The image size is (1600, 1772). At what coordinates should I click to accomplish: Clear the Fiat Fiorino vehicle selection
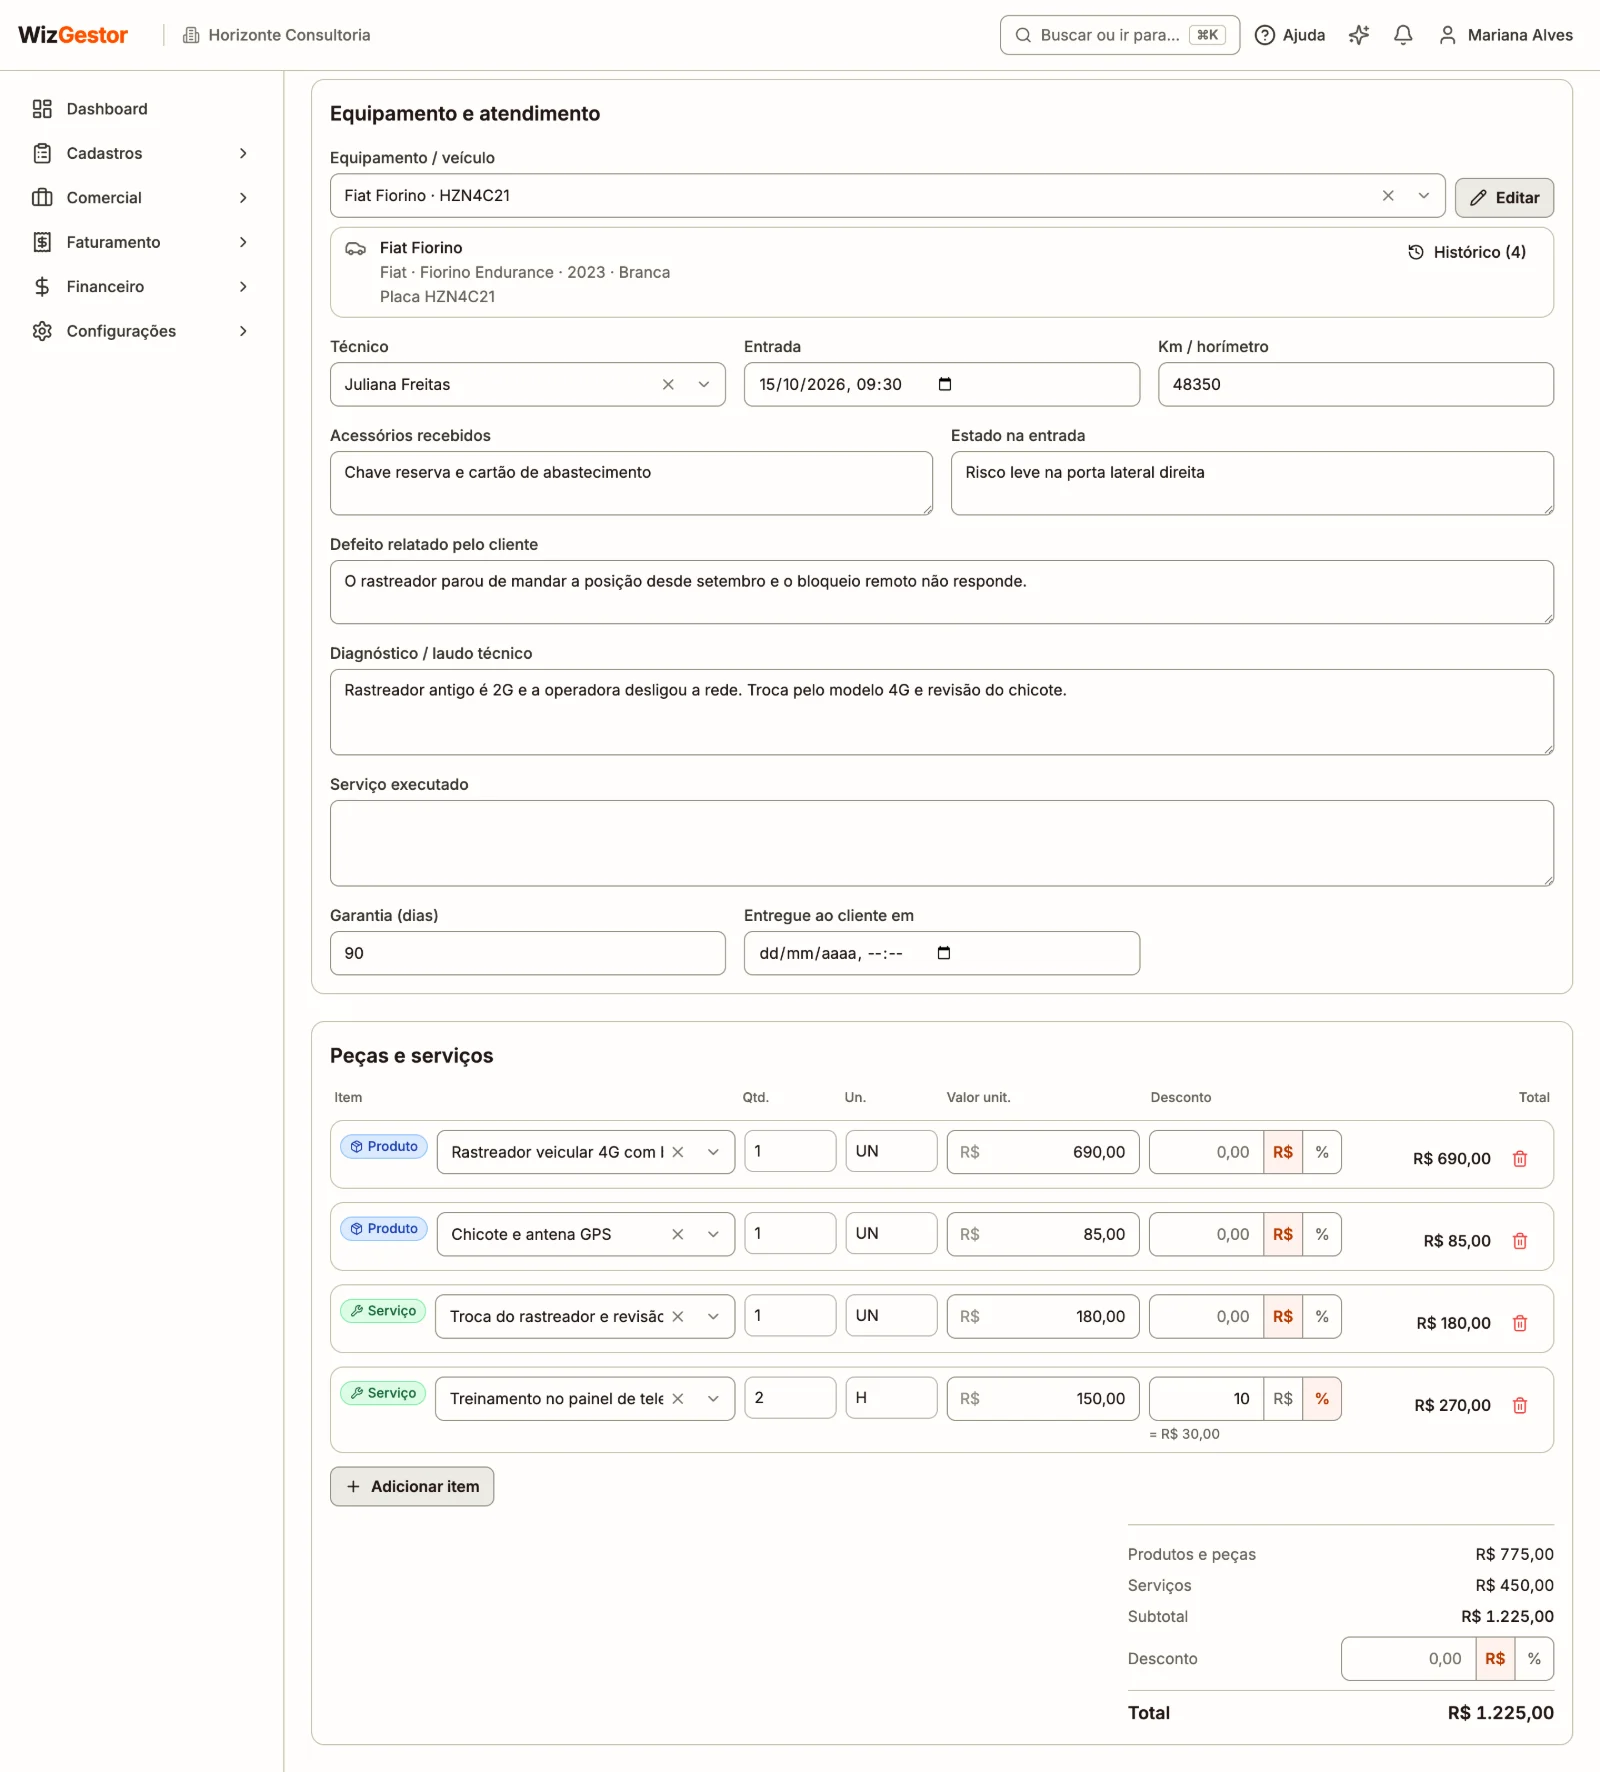point(1388,196)
